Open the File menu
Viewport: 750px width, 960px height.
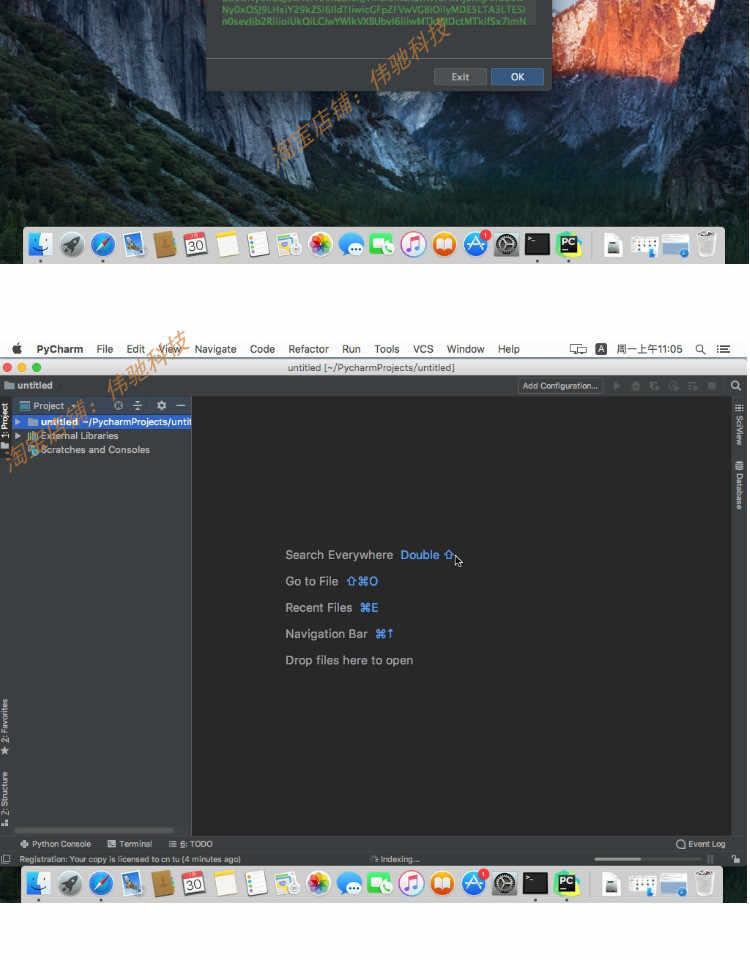click(x=105, y=349)
